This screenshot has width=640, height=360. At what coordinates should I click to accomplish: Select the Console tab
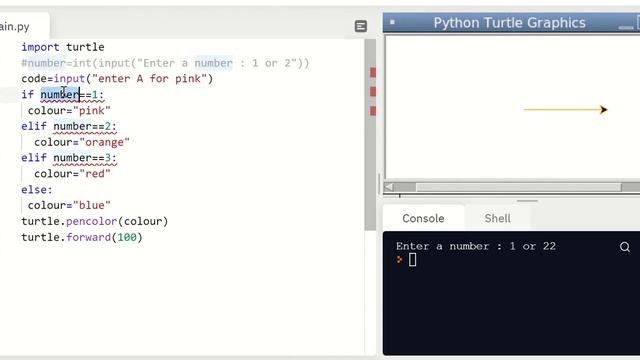pyautogui.click(x=423, y=218)
